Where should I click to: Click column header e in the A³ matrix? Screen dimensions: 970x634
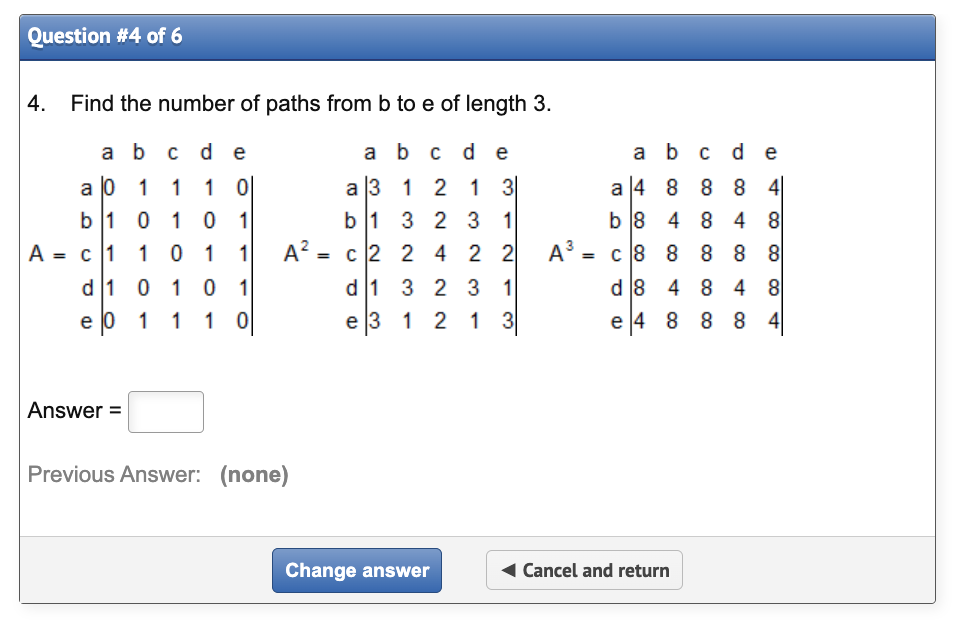pos(770,152)
